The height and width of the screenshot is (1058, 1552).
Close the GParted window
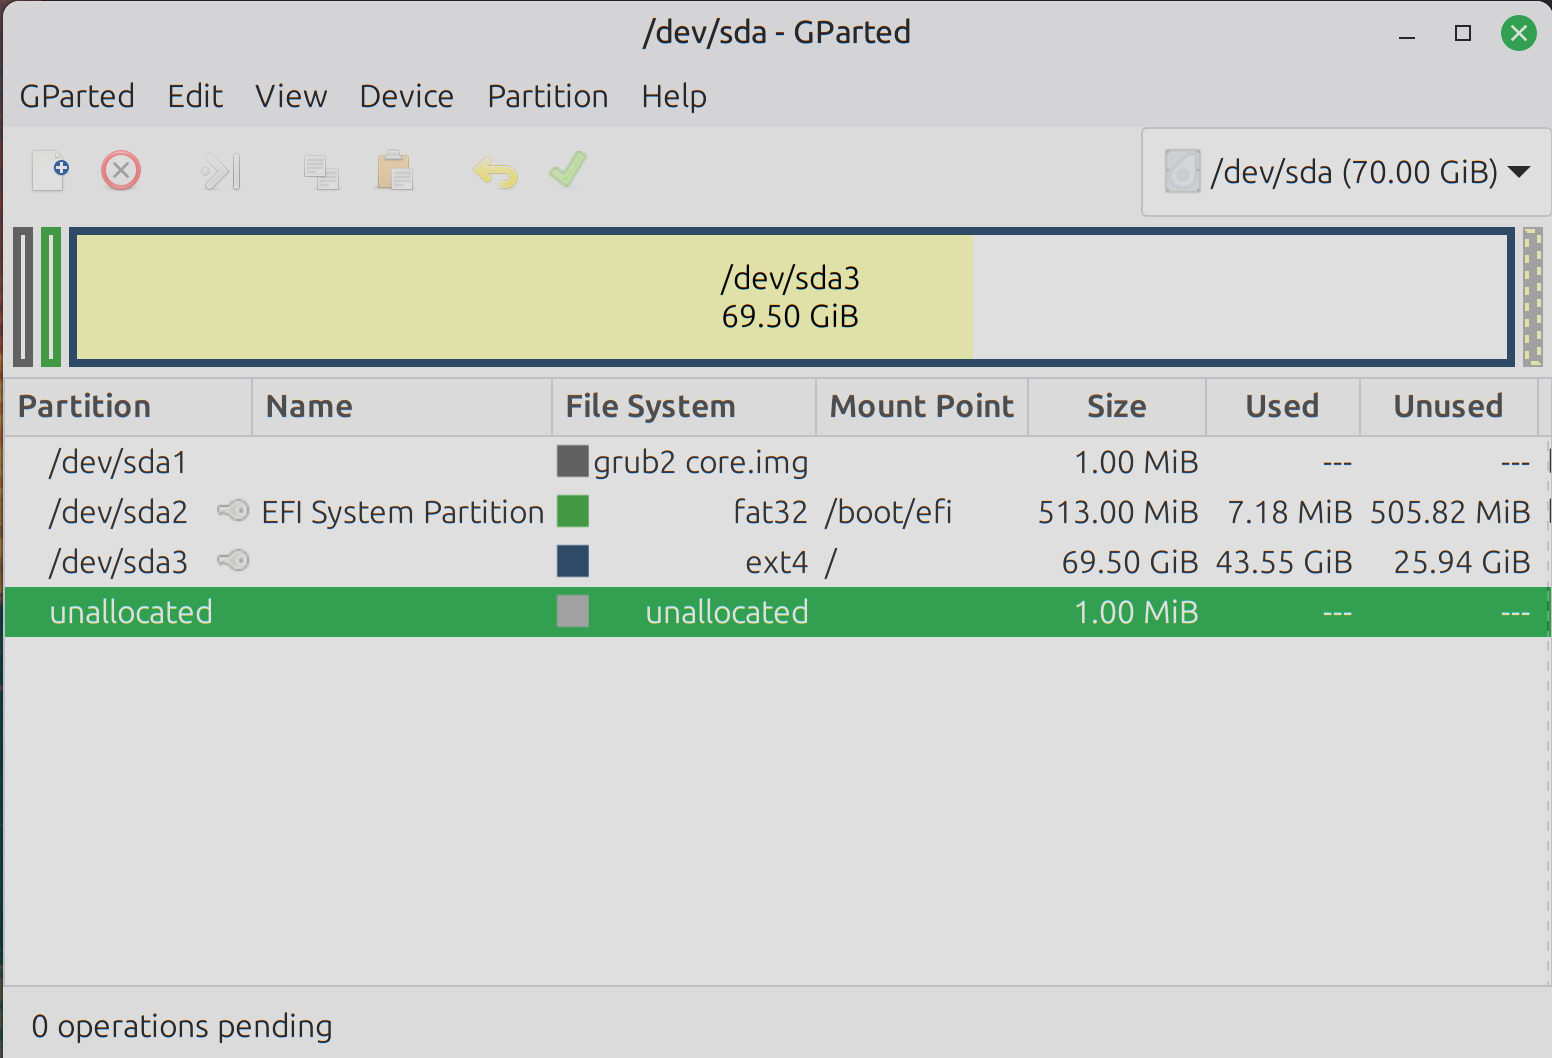pos(1518,33)
